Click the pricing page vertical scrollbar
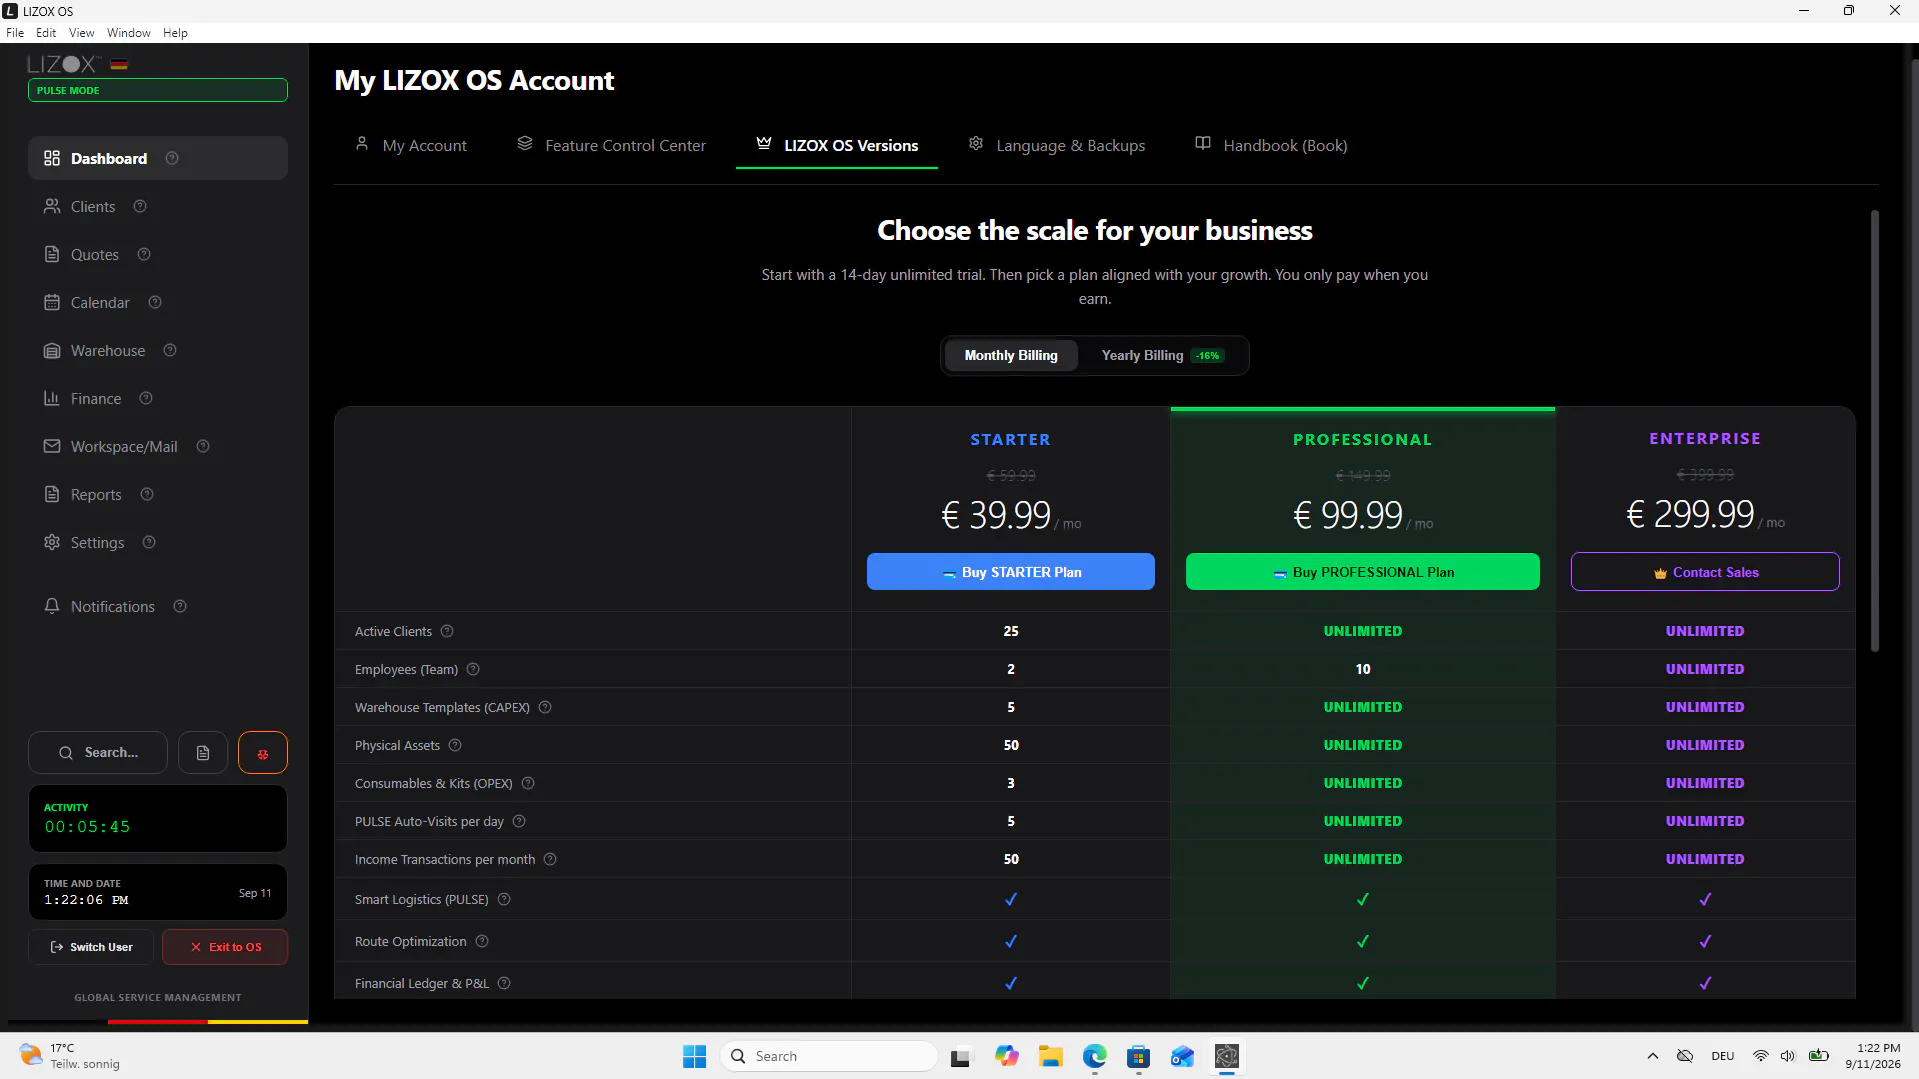1919x1079 pixels. 1875,430
